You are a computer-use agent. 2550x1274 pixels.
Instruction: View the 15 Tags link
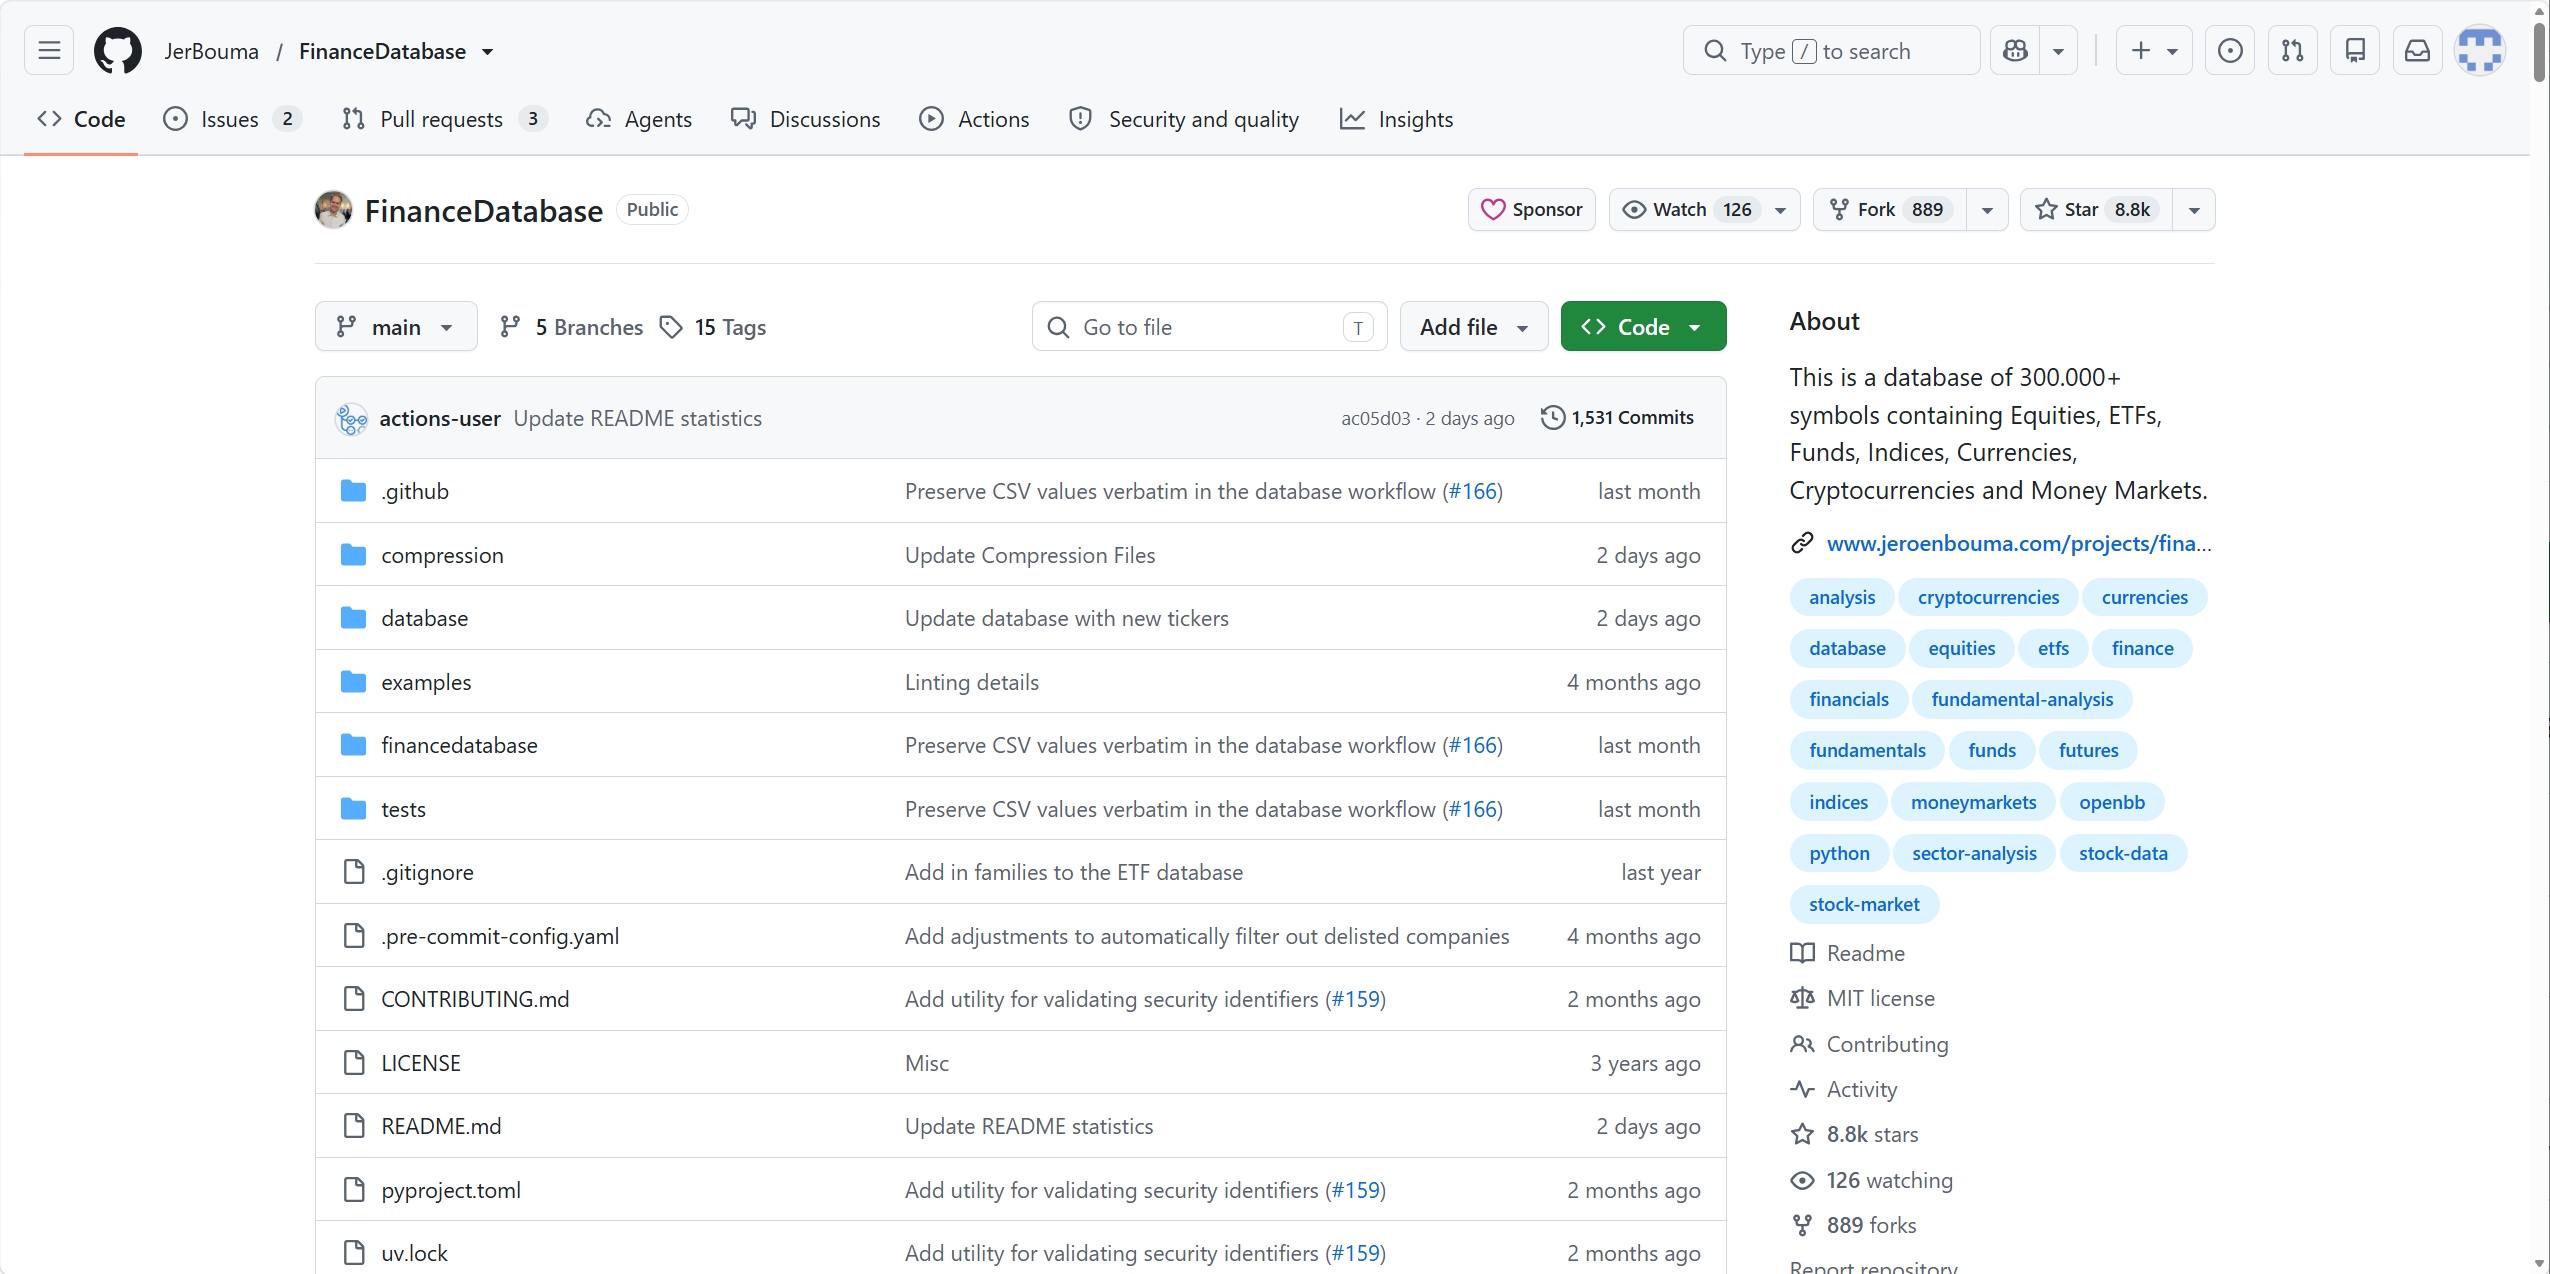tap(713, 327)
